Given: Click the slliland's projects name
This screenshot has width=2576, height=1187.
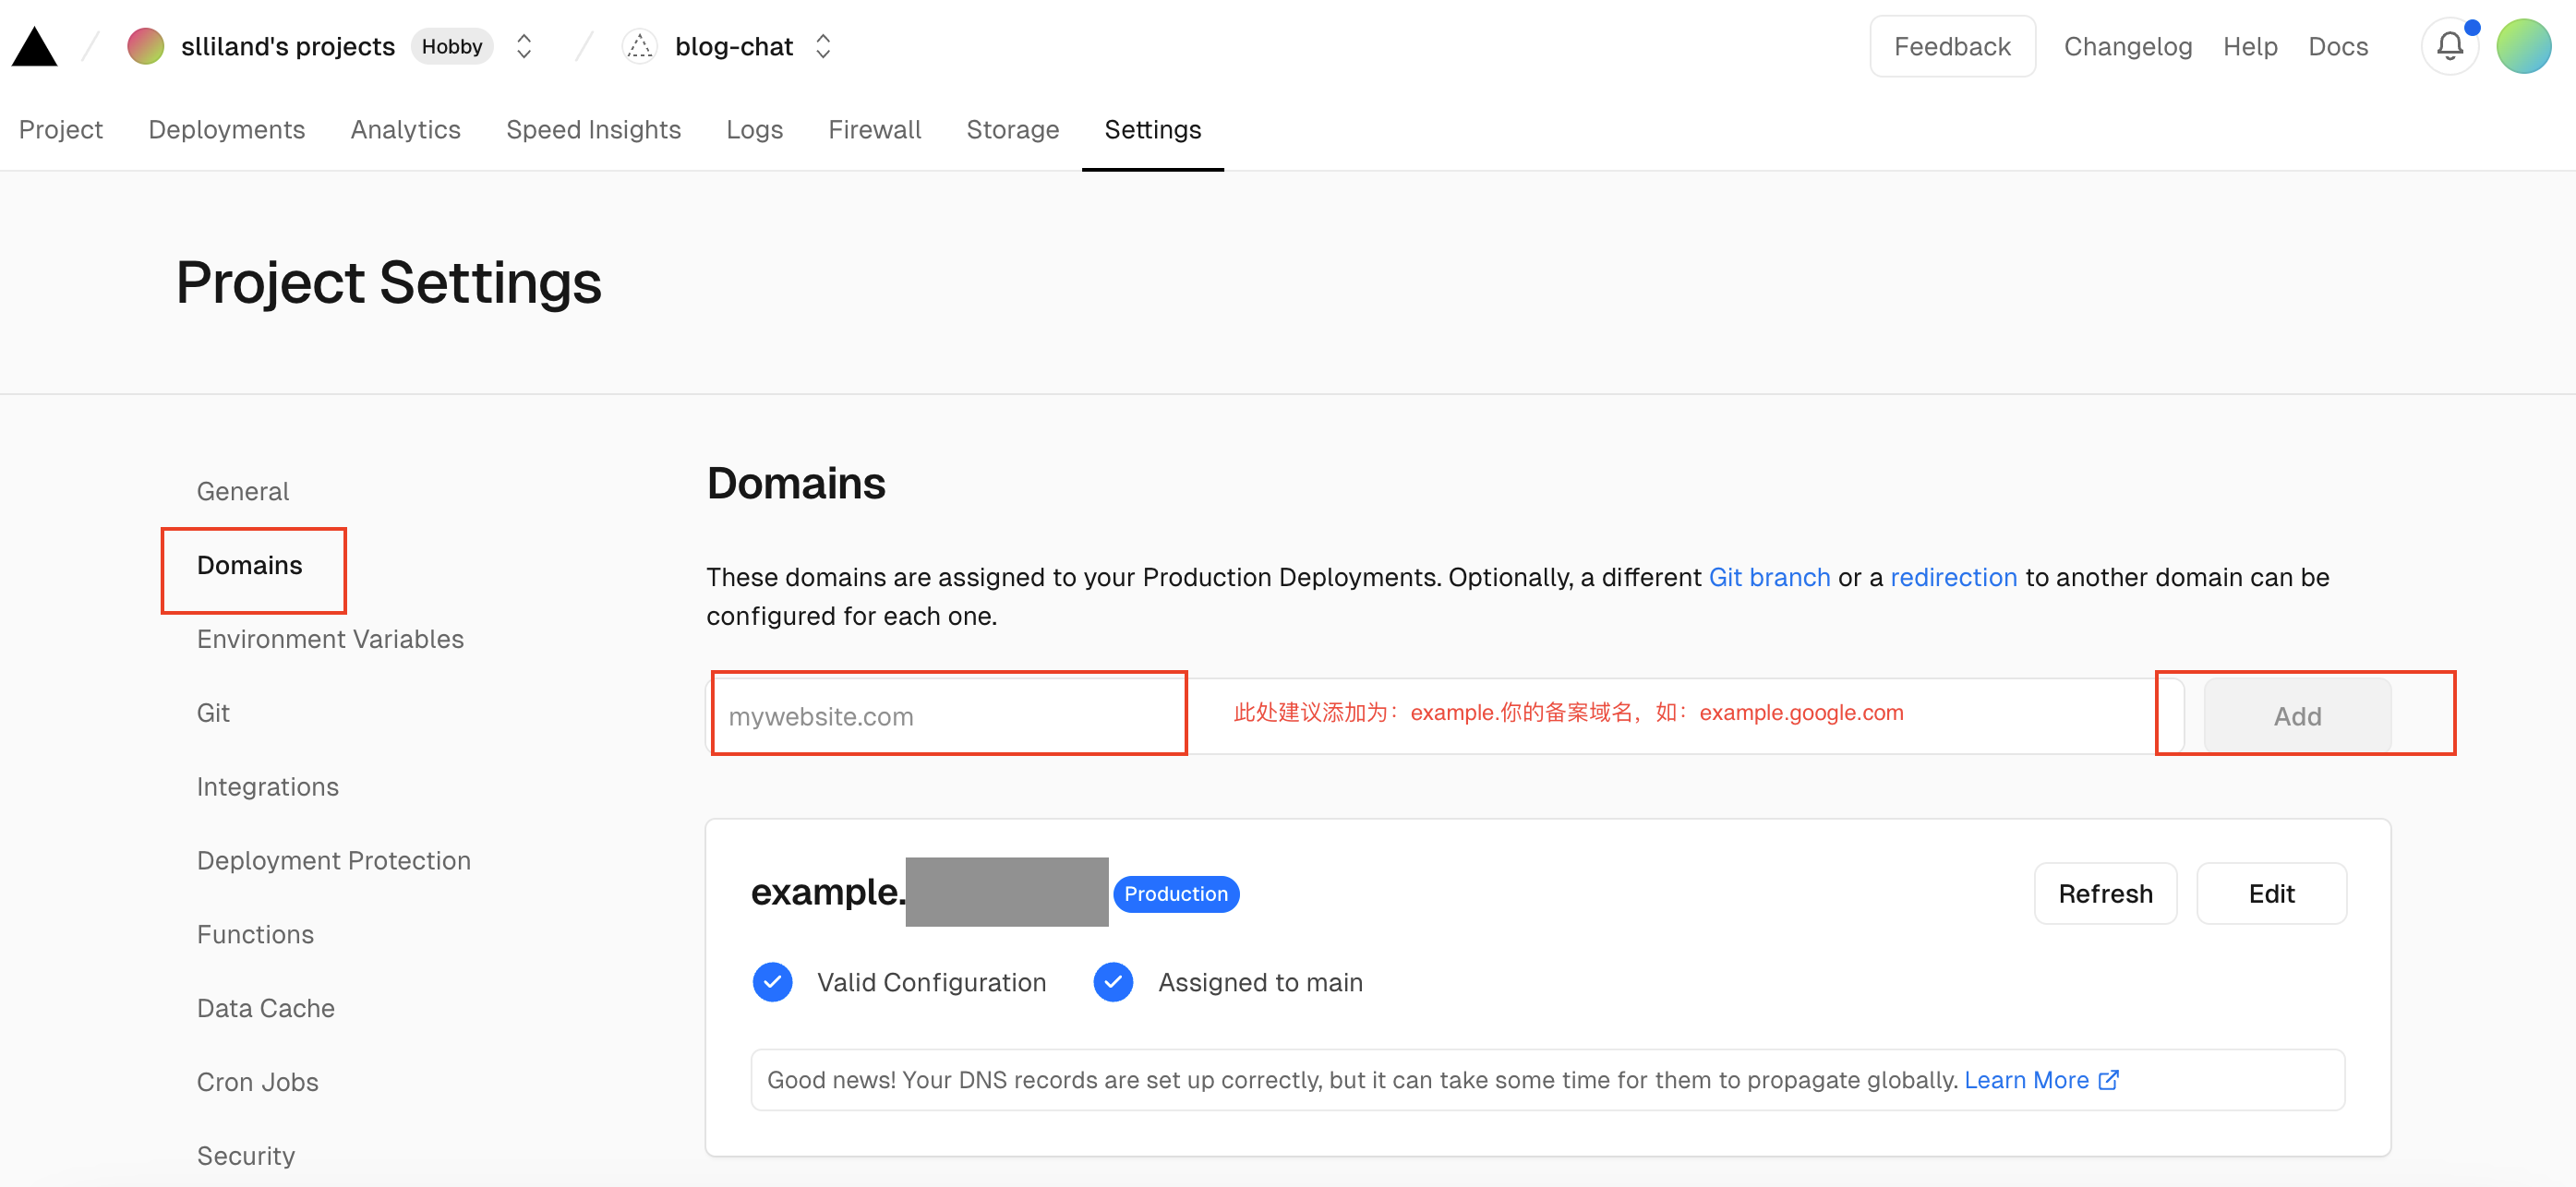Looking at the screenshot, I should (x=288, y=46).
